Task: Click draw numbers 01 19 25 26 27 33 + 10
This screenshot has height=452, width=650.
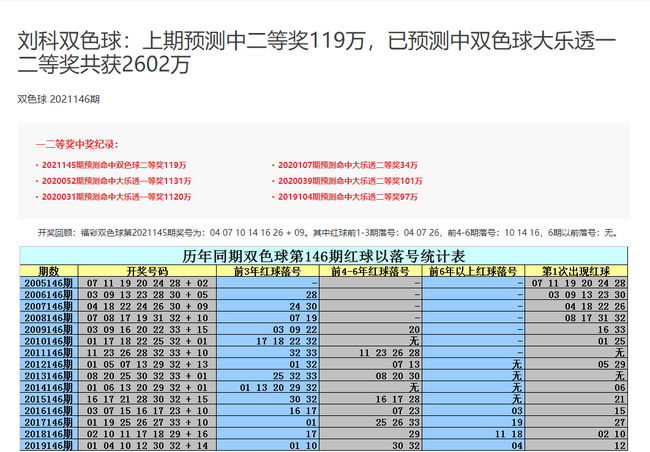Action: coord(147,422)
